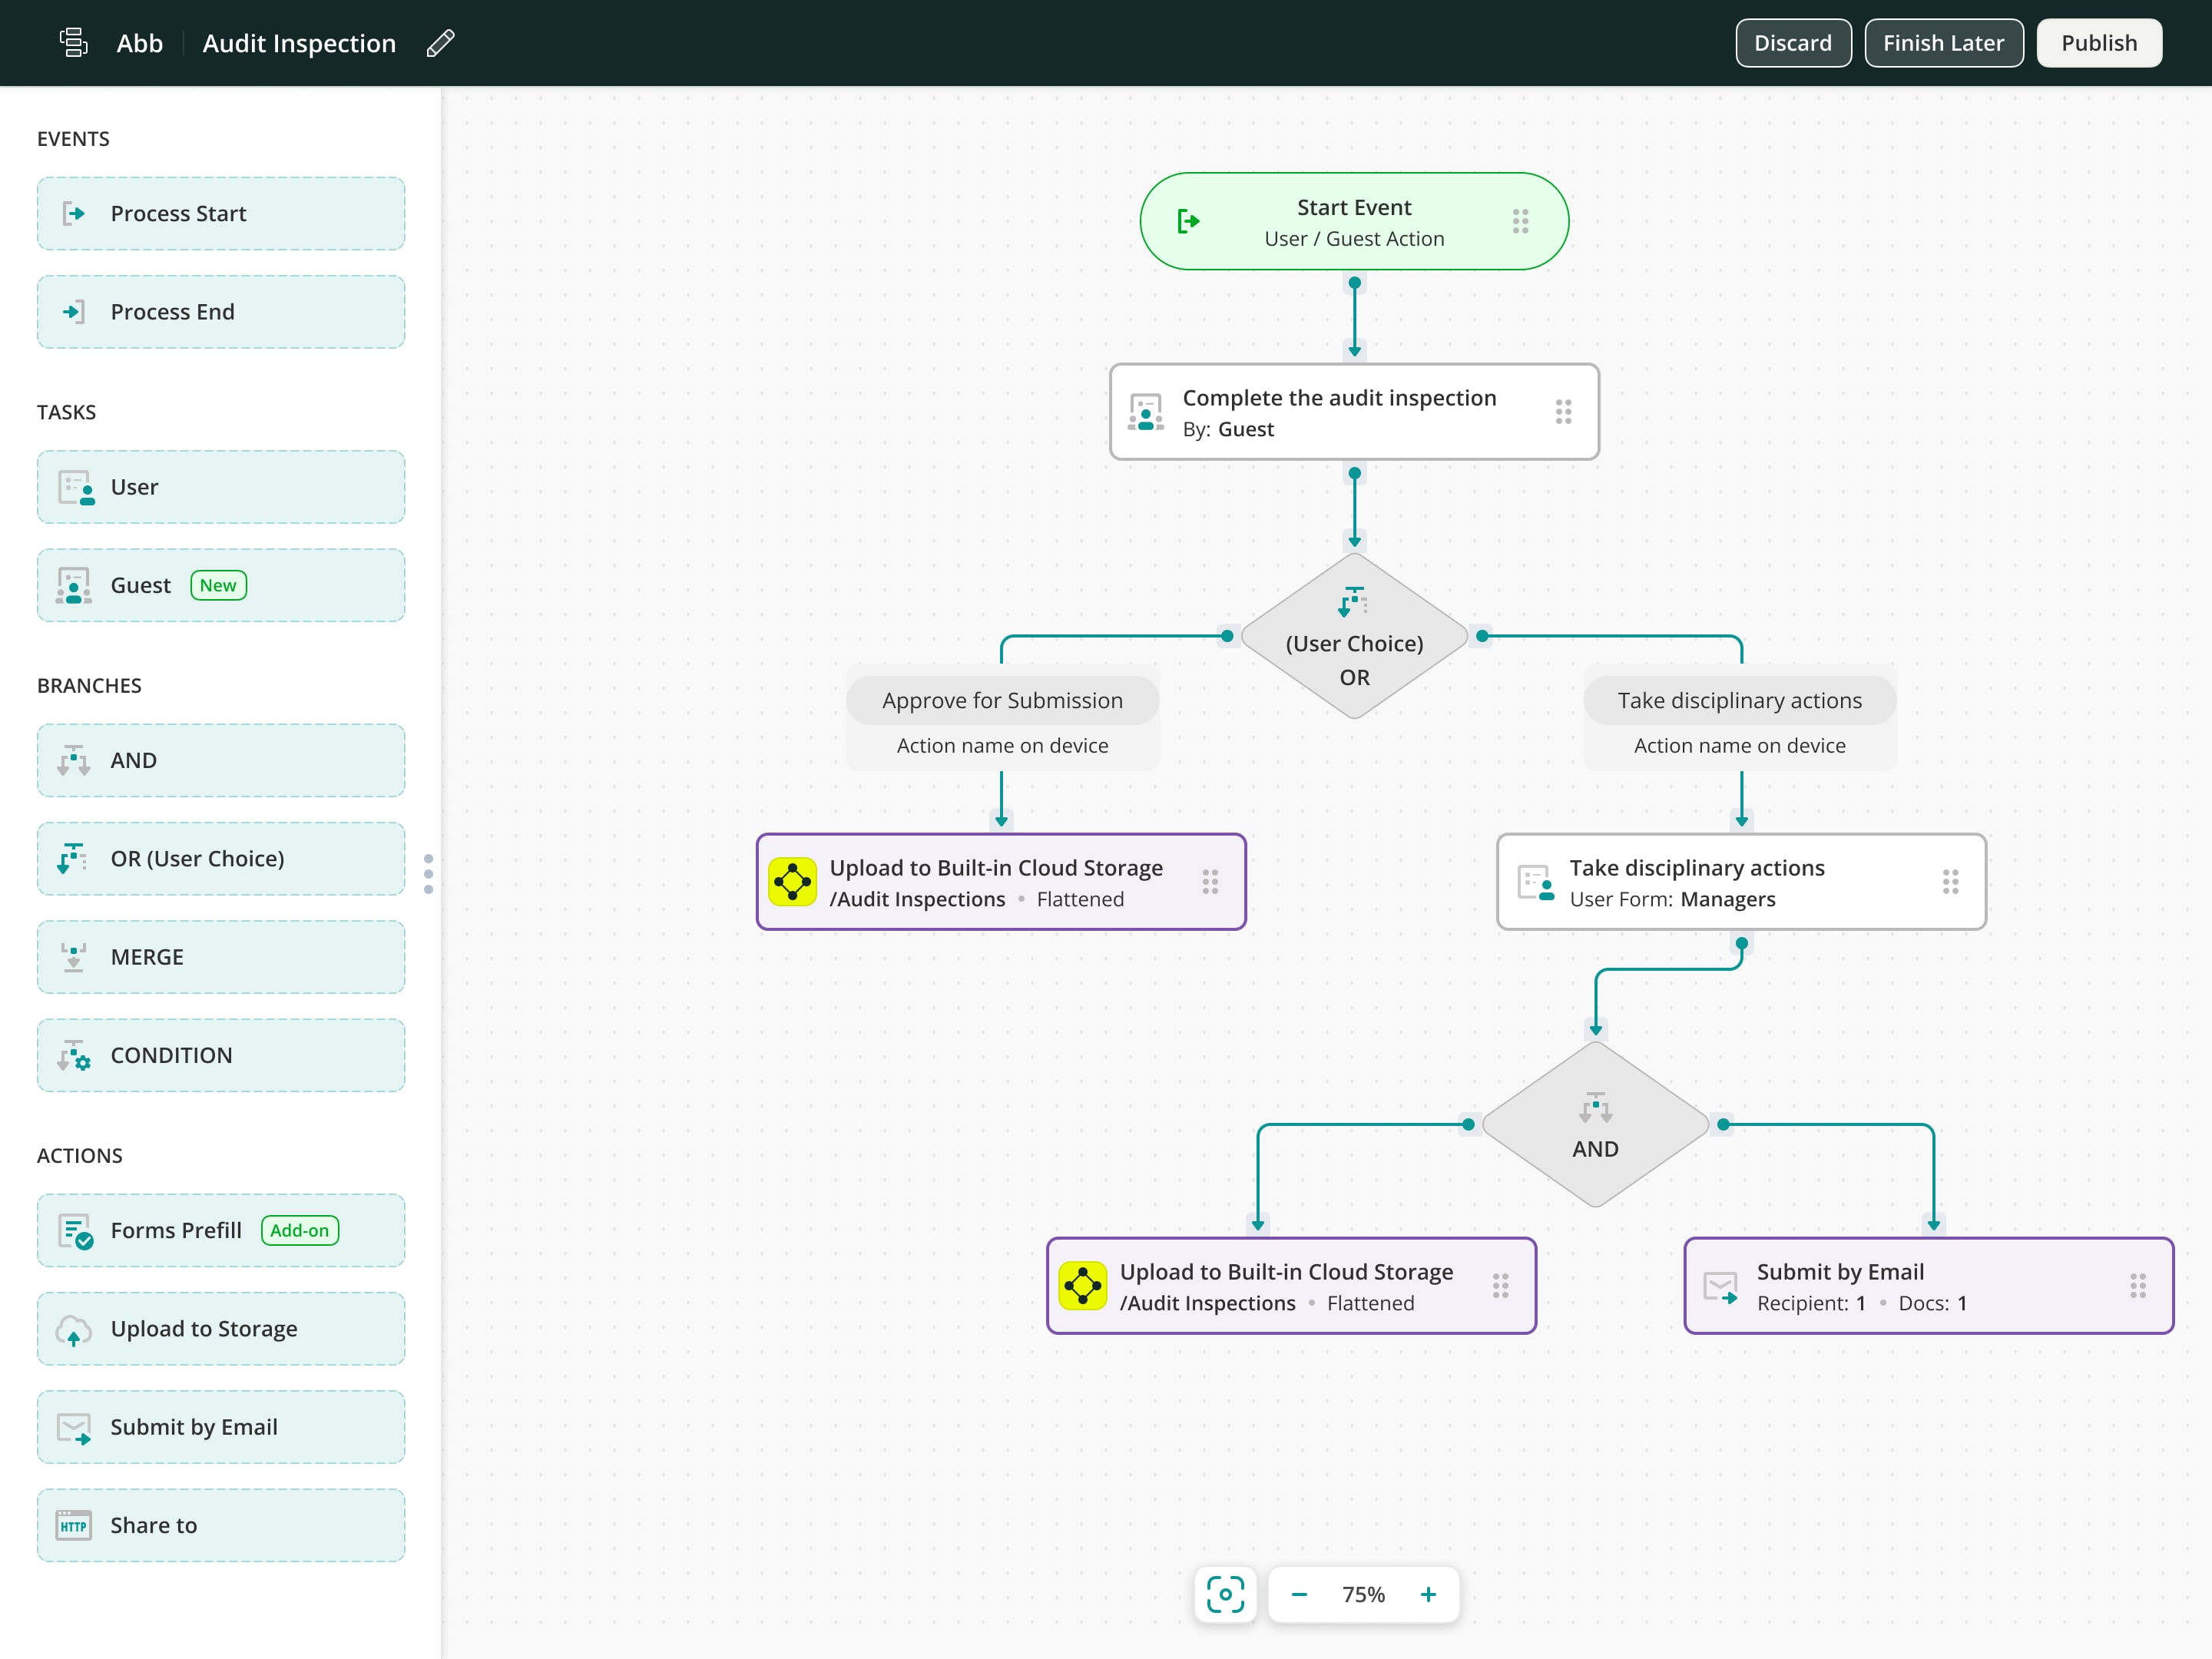The image size is (2212, 1659).
Task: Click the New badge next to Guest
Action: (217, 585)
